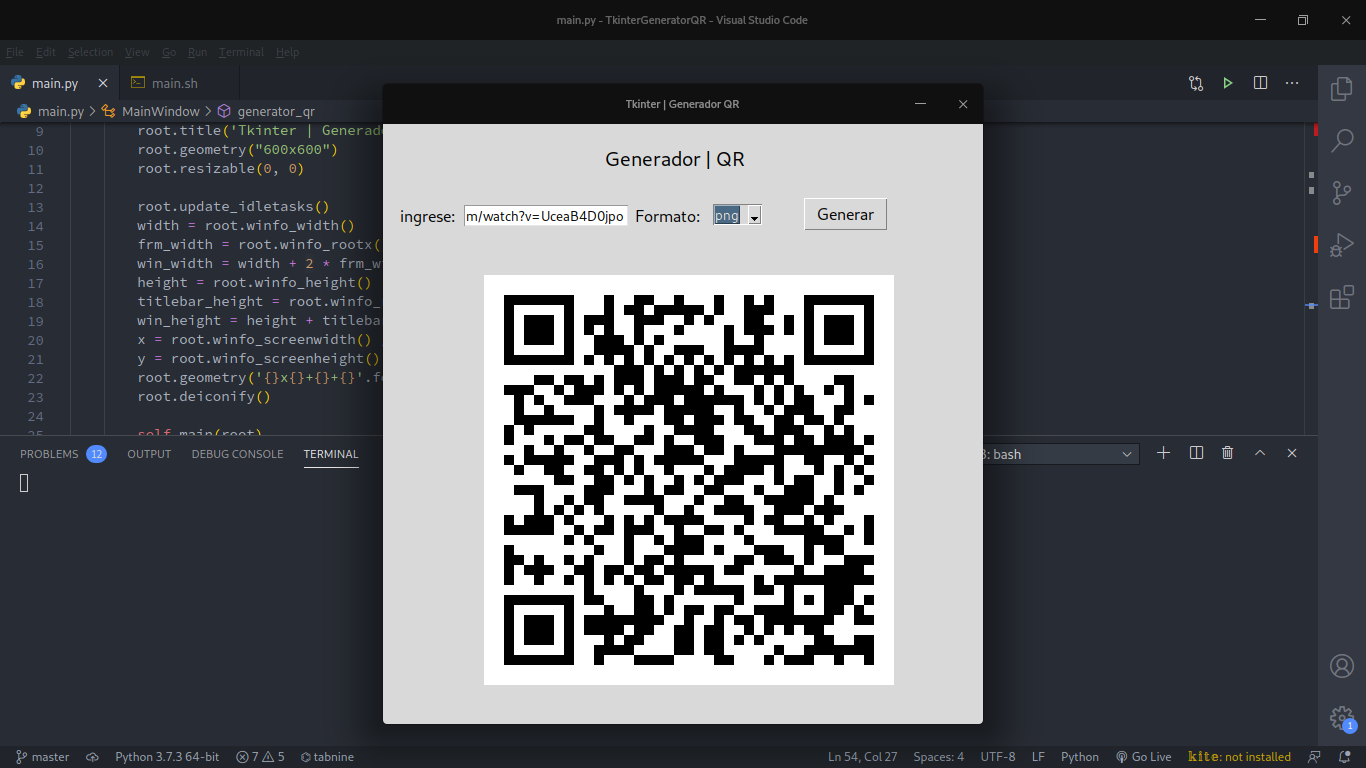Open the Explorer view in activity bar
Image resolution: width=1366 pixels, height=768 pixels.
click(x=1341, y=90)
